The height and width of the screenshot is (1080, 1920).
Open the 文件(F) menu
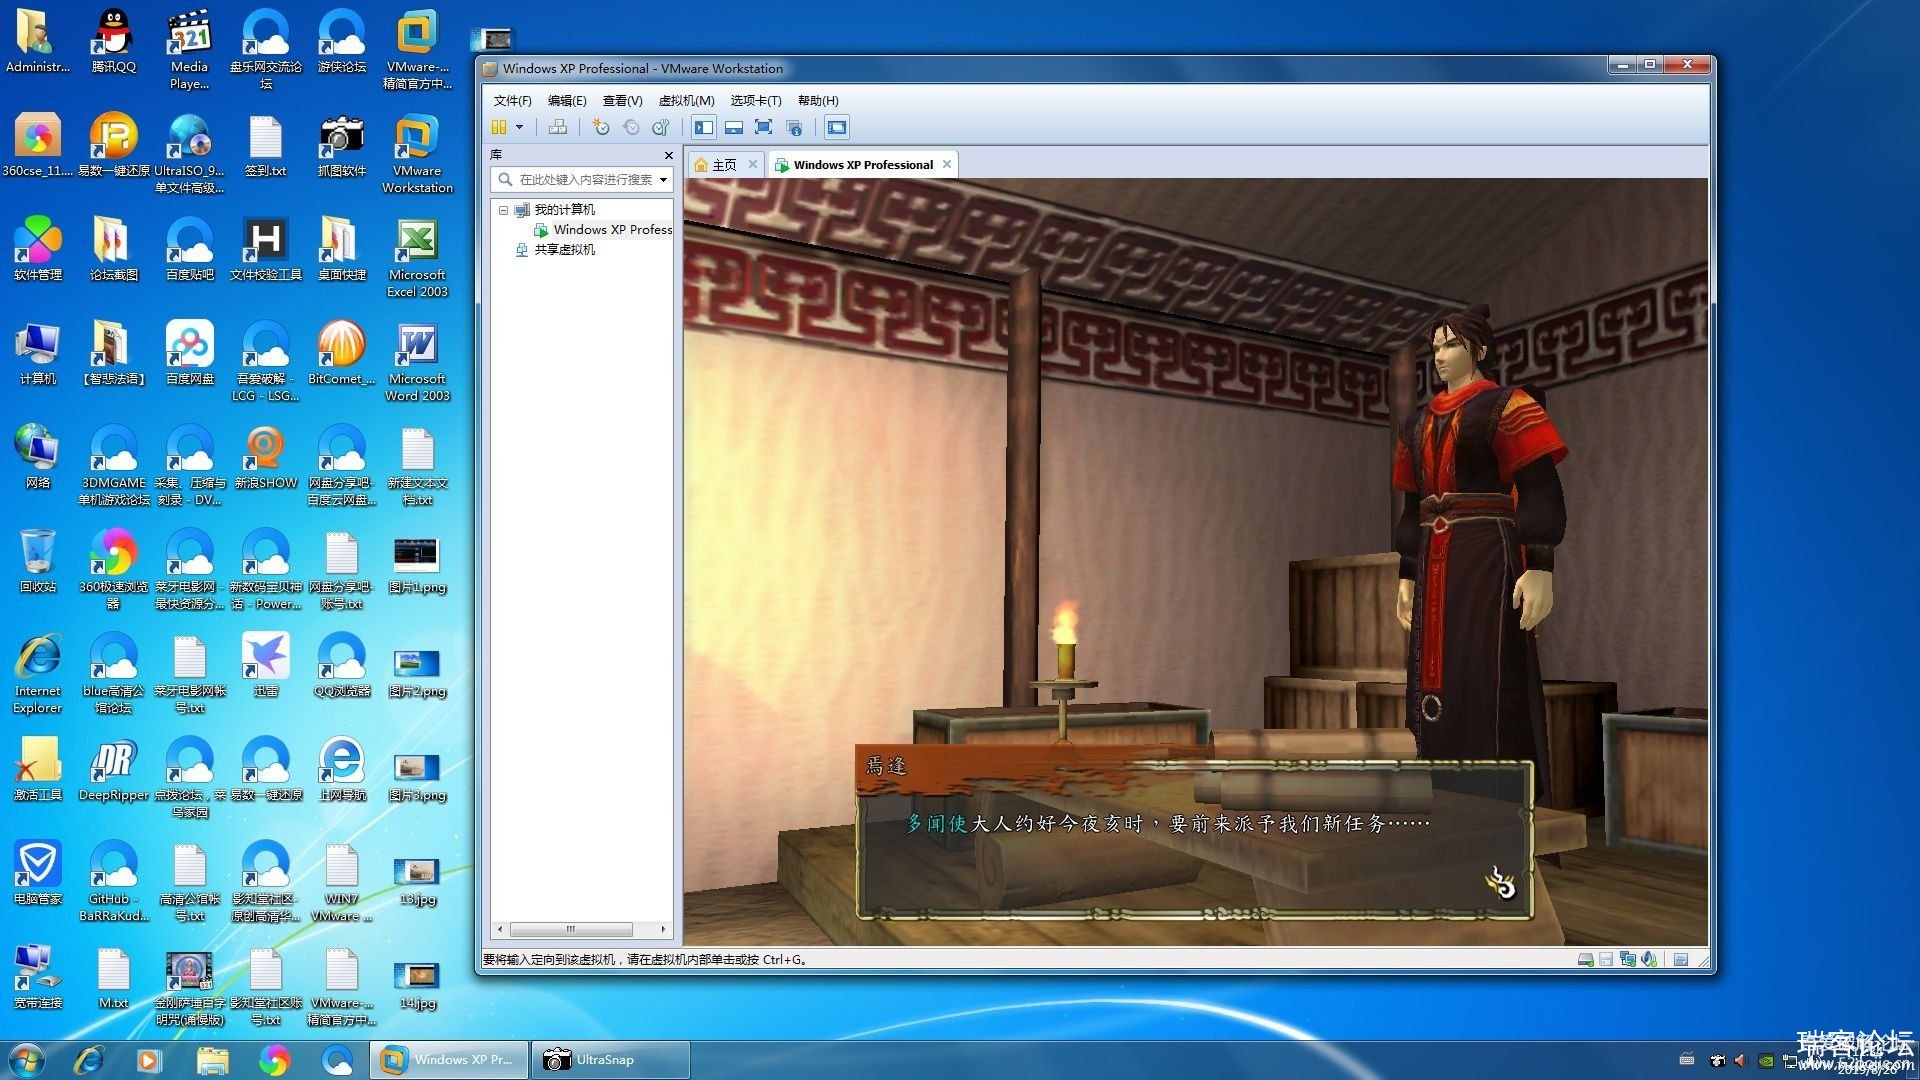pyautogui.click(x=512, y=100)
